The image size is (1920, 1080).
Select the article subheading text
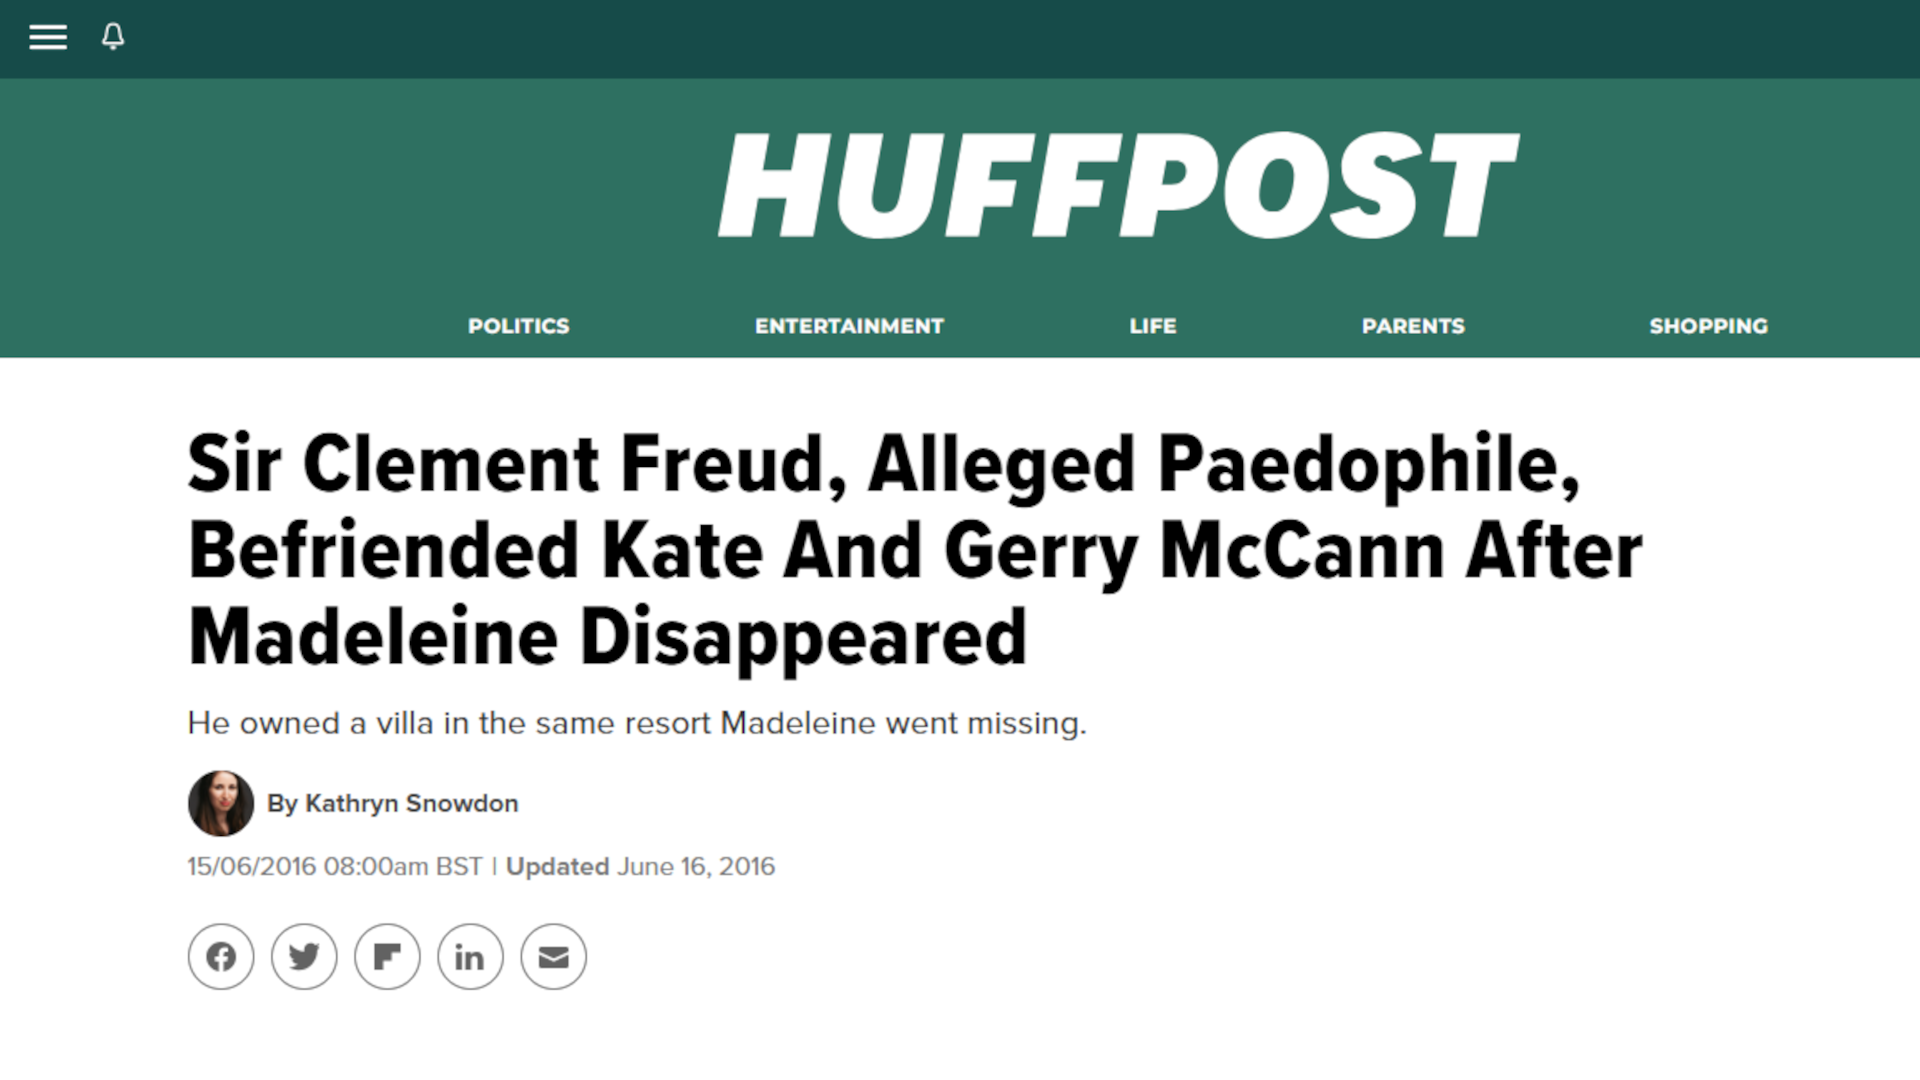point(637,722)
